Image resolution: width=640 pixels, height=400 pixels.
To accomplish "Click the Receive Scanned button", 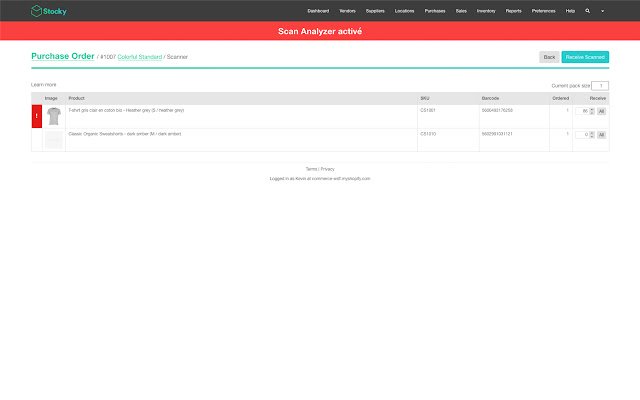I will 585,57.
